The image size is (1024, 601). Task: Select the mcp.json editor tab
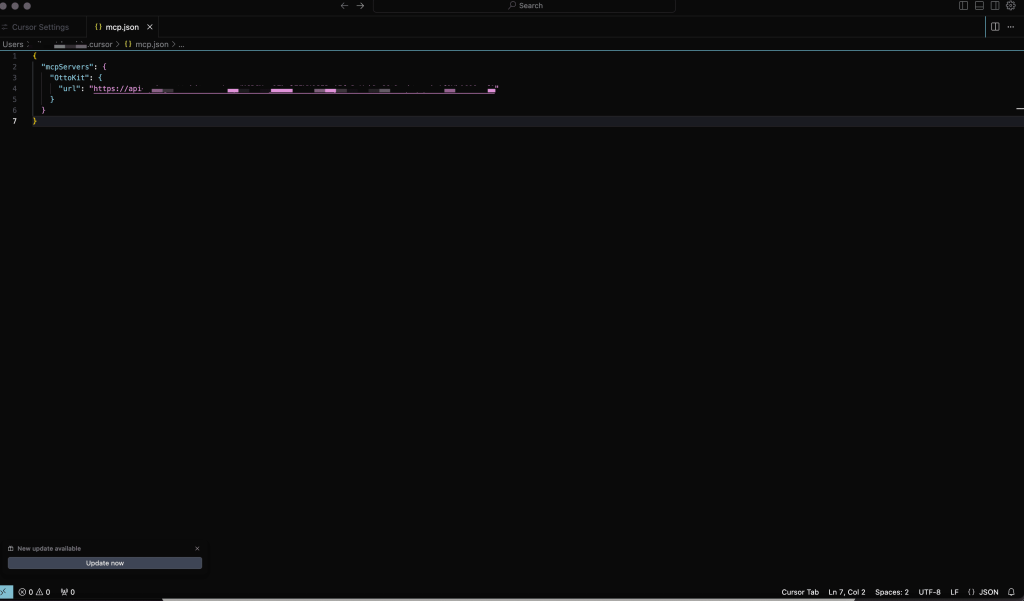(x=122, y=27)
